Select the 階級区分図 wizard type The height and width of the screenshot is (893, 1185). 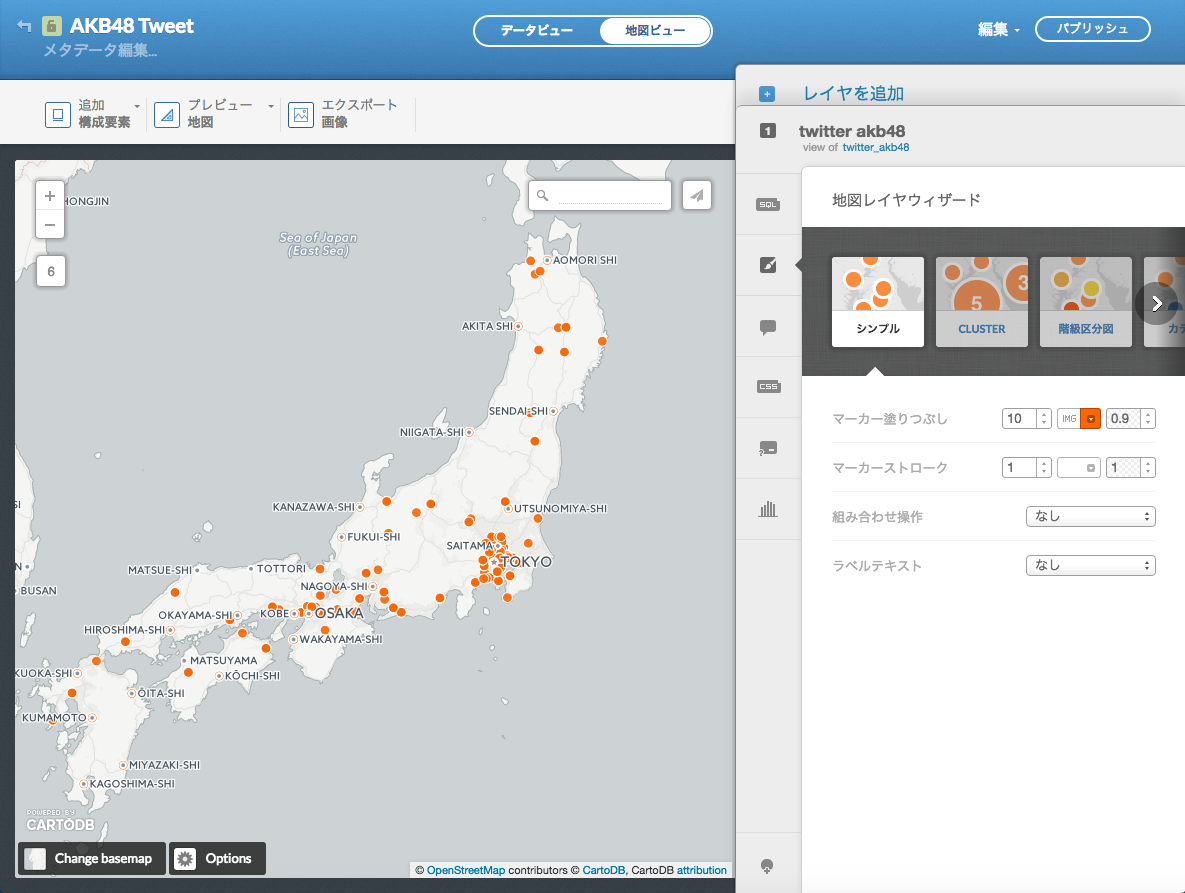[x=1086, y=301]
